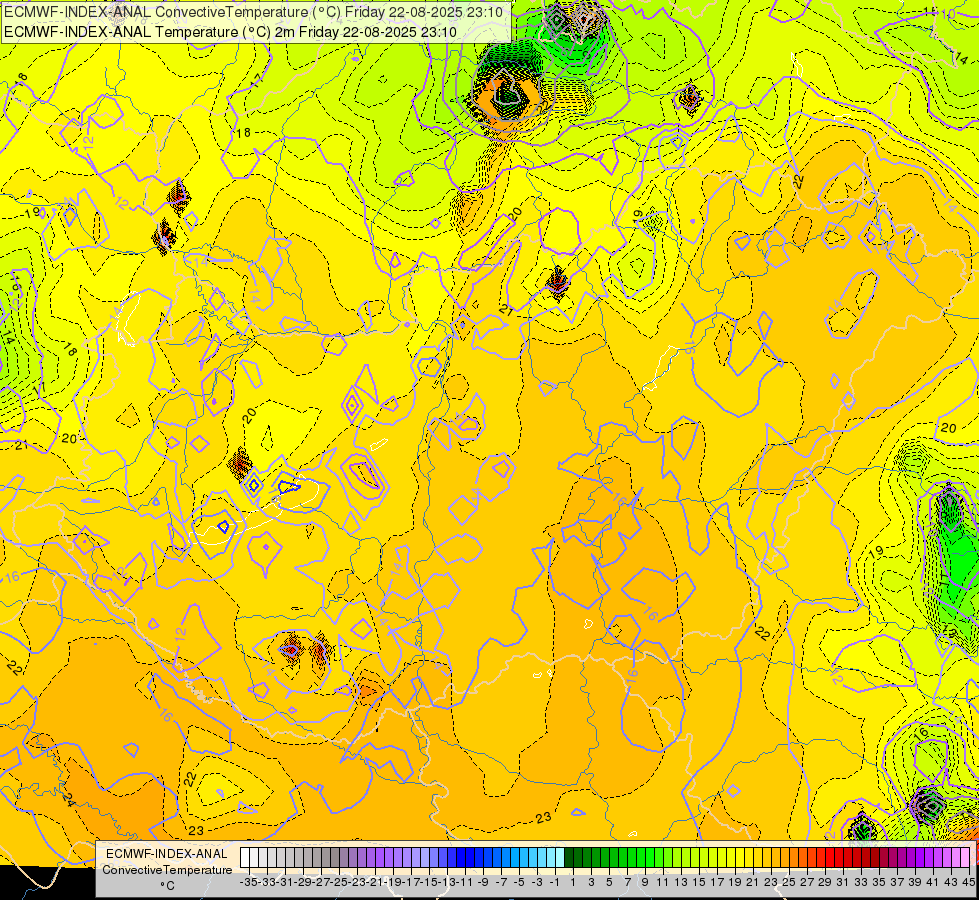The image size is (979, 900).
Task: Pick the pink swatch above legend value 45
Action: (965, 858)
